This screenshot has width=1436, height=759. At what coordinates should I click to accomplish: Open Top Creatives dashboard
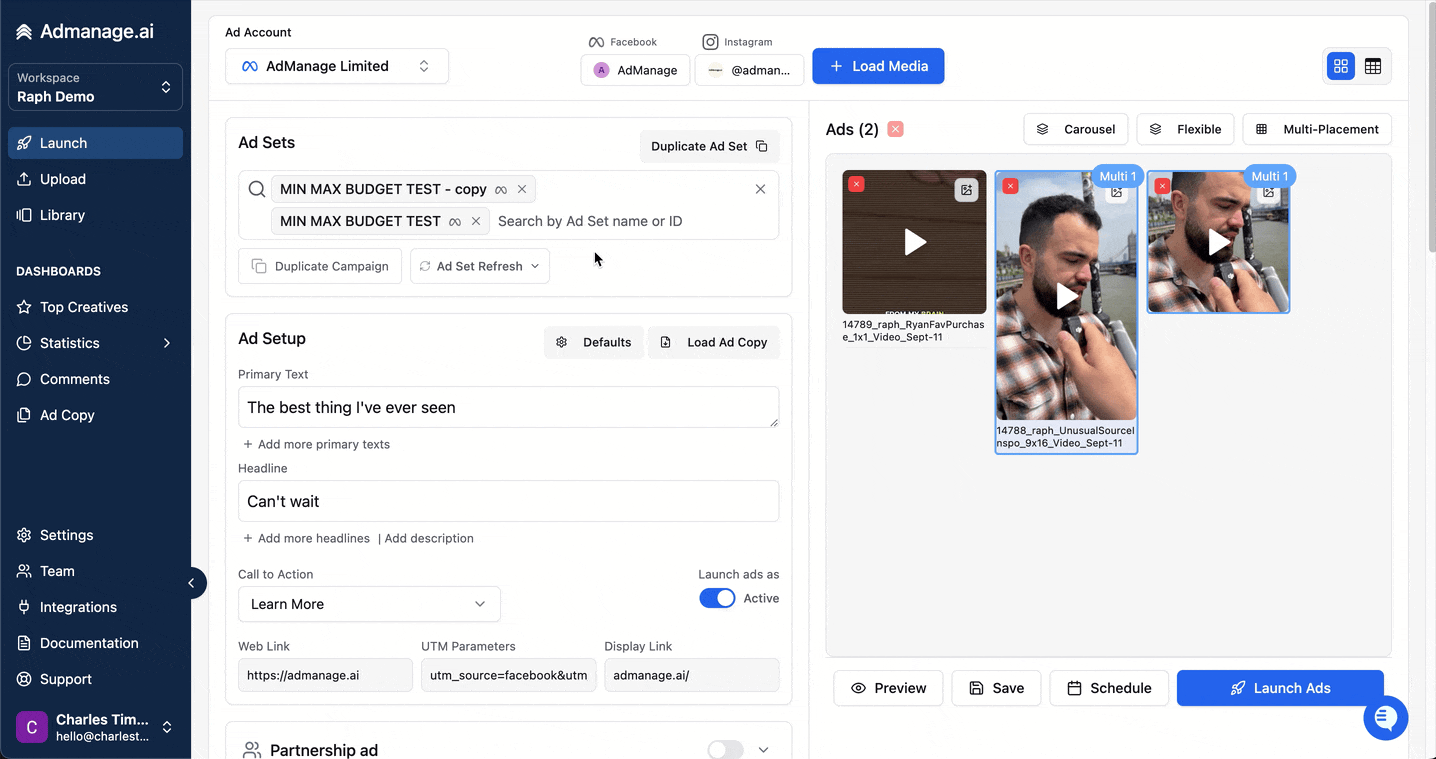coord(95,307)
